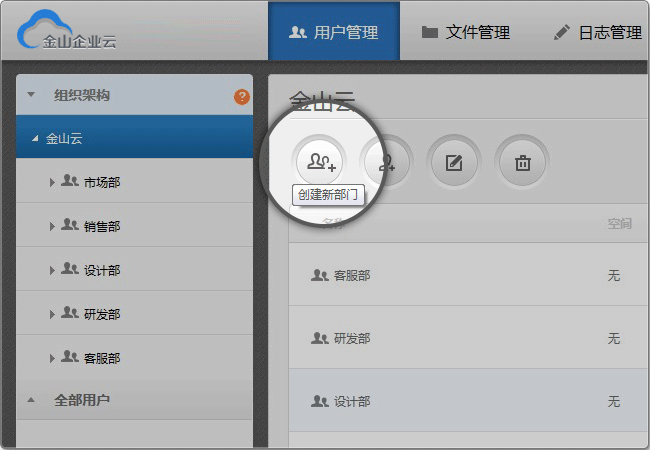Expand the 全部用户 section arrow
650x450 pixels.
click(31, 400)
